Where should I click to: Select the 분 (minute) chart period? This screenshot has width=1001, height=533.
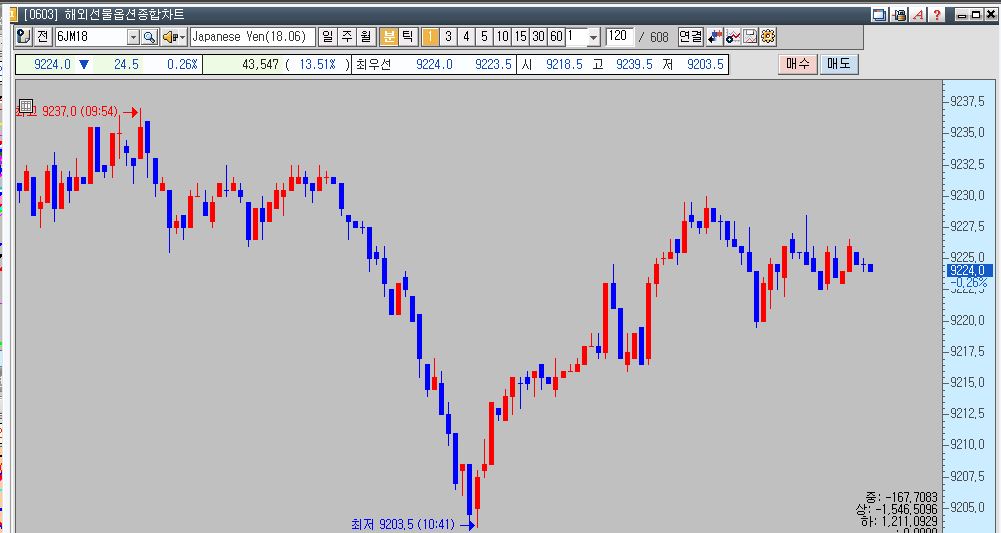pos(389,37)
